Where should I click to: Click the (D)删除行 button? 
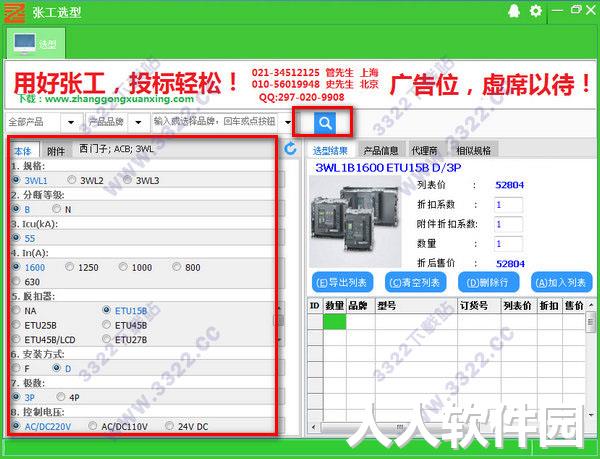click(x=489, y=282)
